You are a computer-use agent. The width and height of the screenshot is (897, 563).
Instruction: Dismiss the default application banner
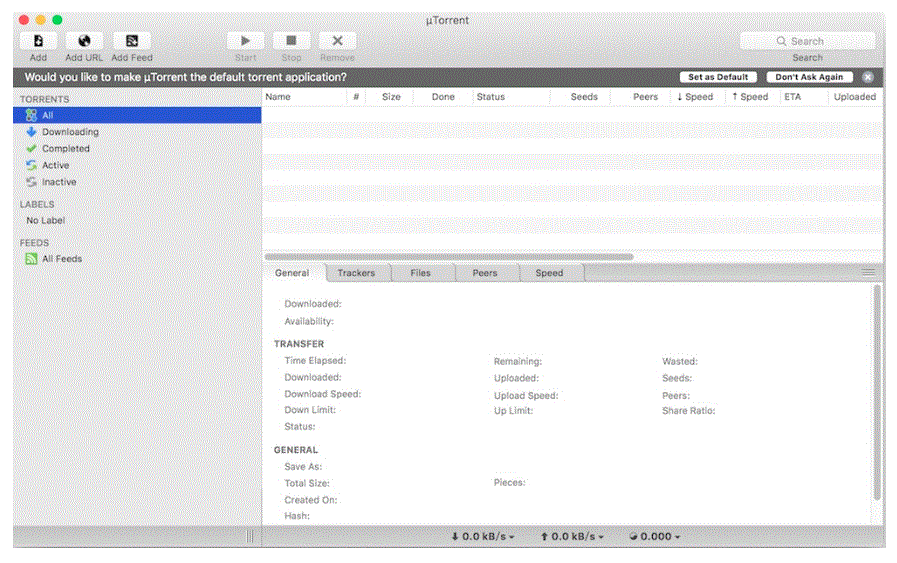tap(868, 77)
